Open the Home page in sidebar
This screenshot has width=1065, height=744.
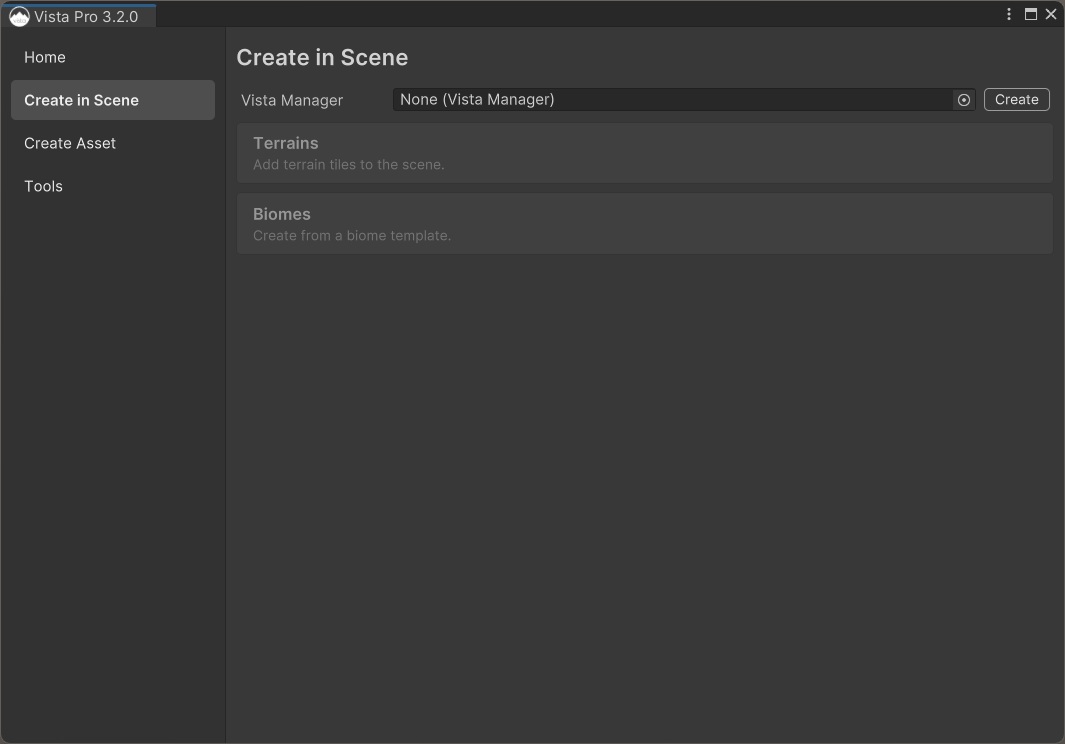(x=113, y=57)
